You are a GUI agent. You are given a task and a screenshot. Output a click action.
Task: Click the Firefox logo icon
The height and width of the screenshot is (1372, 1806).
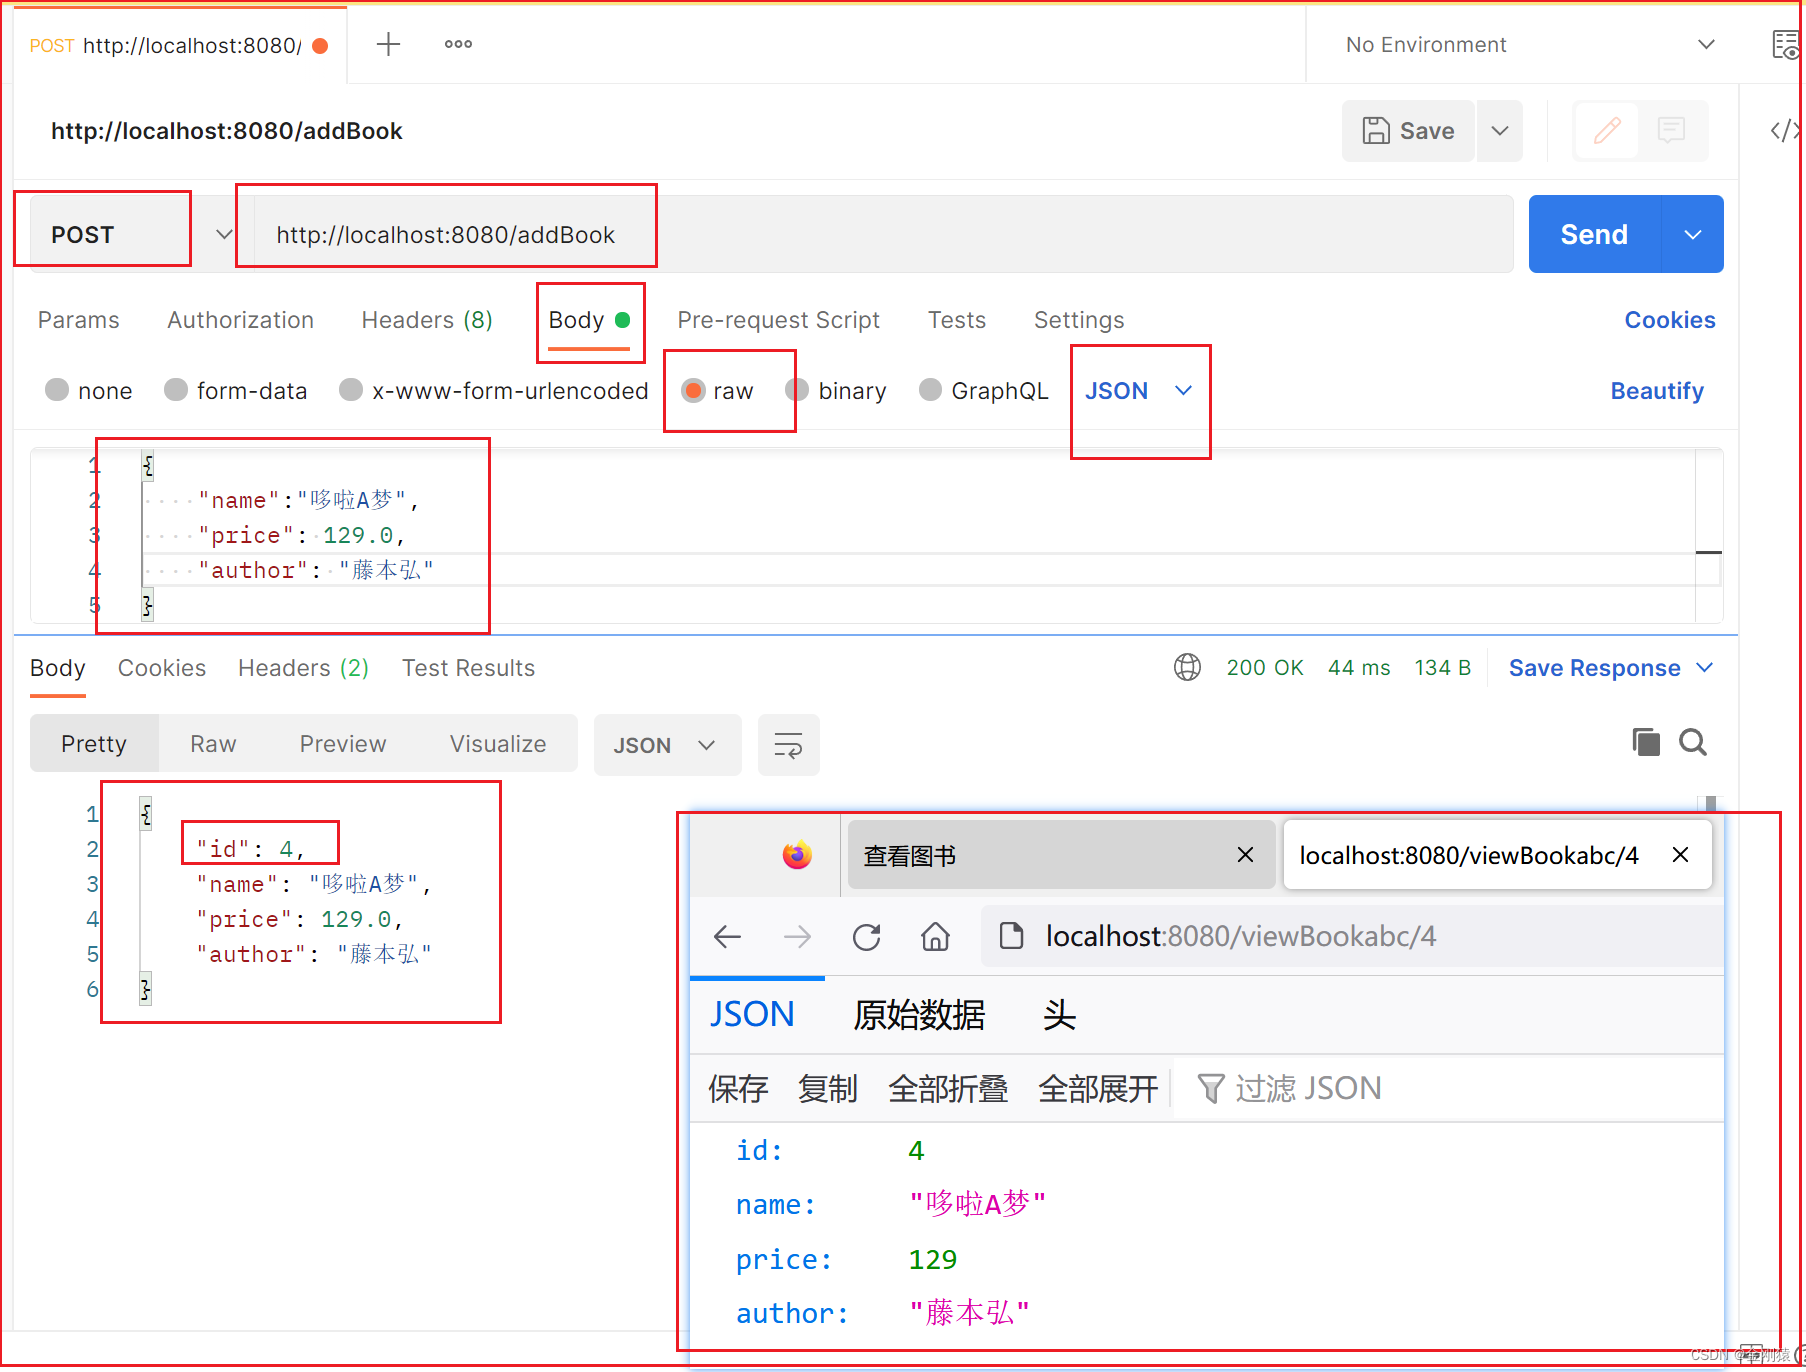(797, 855)
